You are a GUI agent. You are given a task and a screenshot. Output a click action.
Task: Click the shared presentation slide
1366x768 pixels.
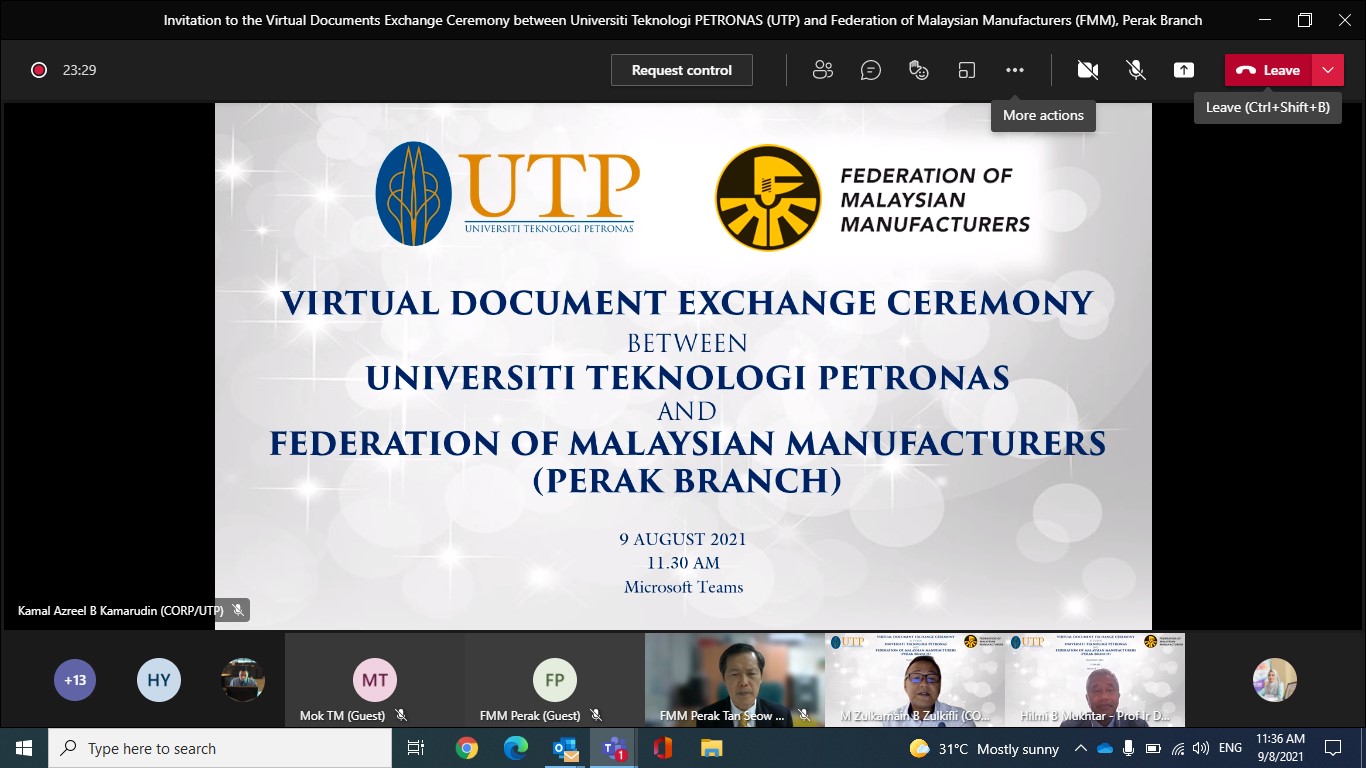(683, 366)
